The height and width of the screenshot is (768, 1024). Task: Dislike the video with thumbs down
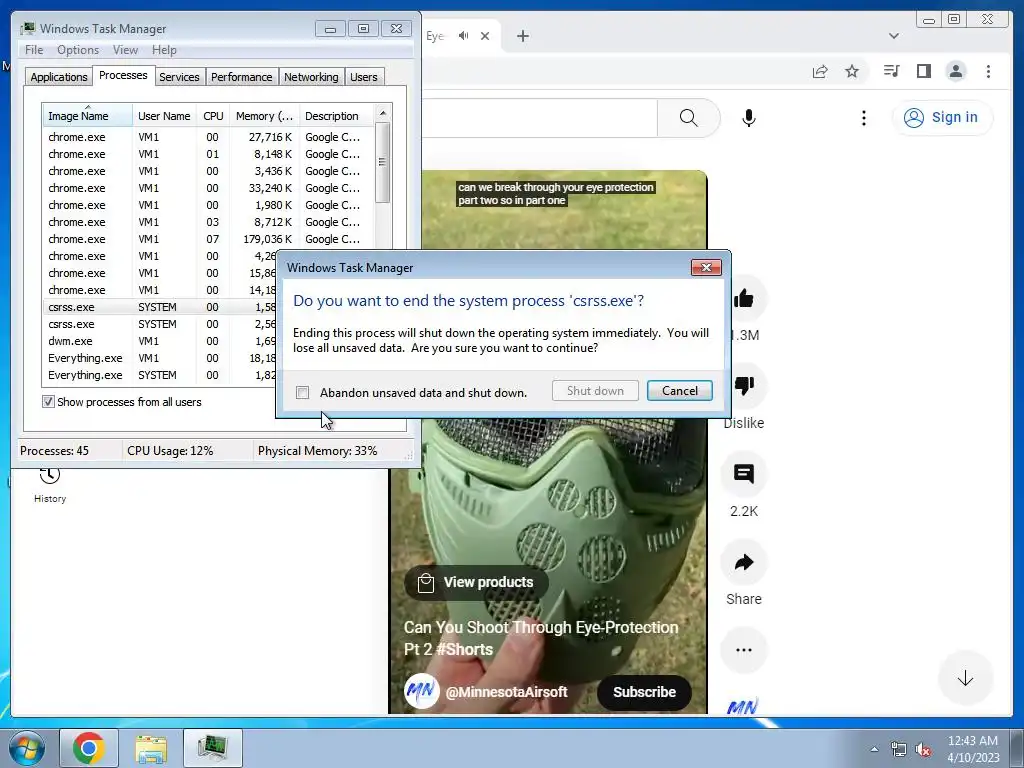click(x=744, y=385)
